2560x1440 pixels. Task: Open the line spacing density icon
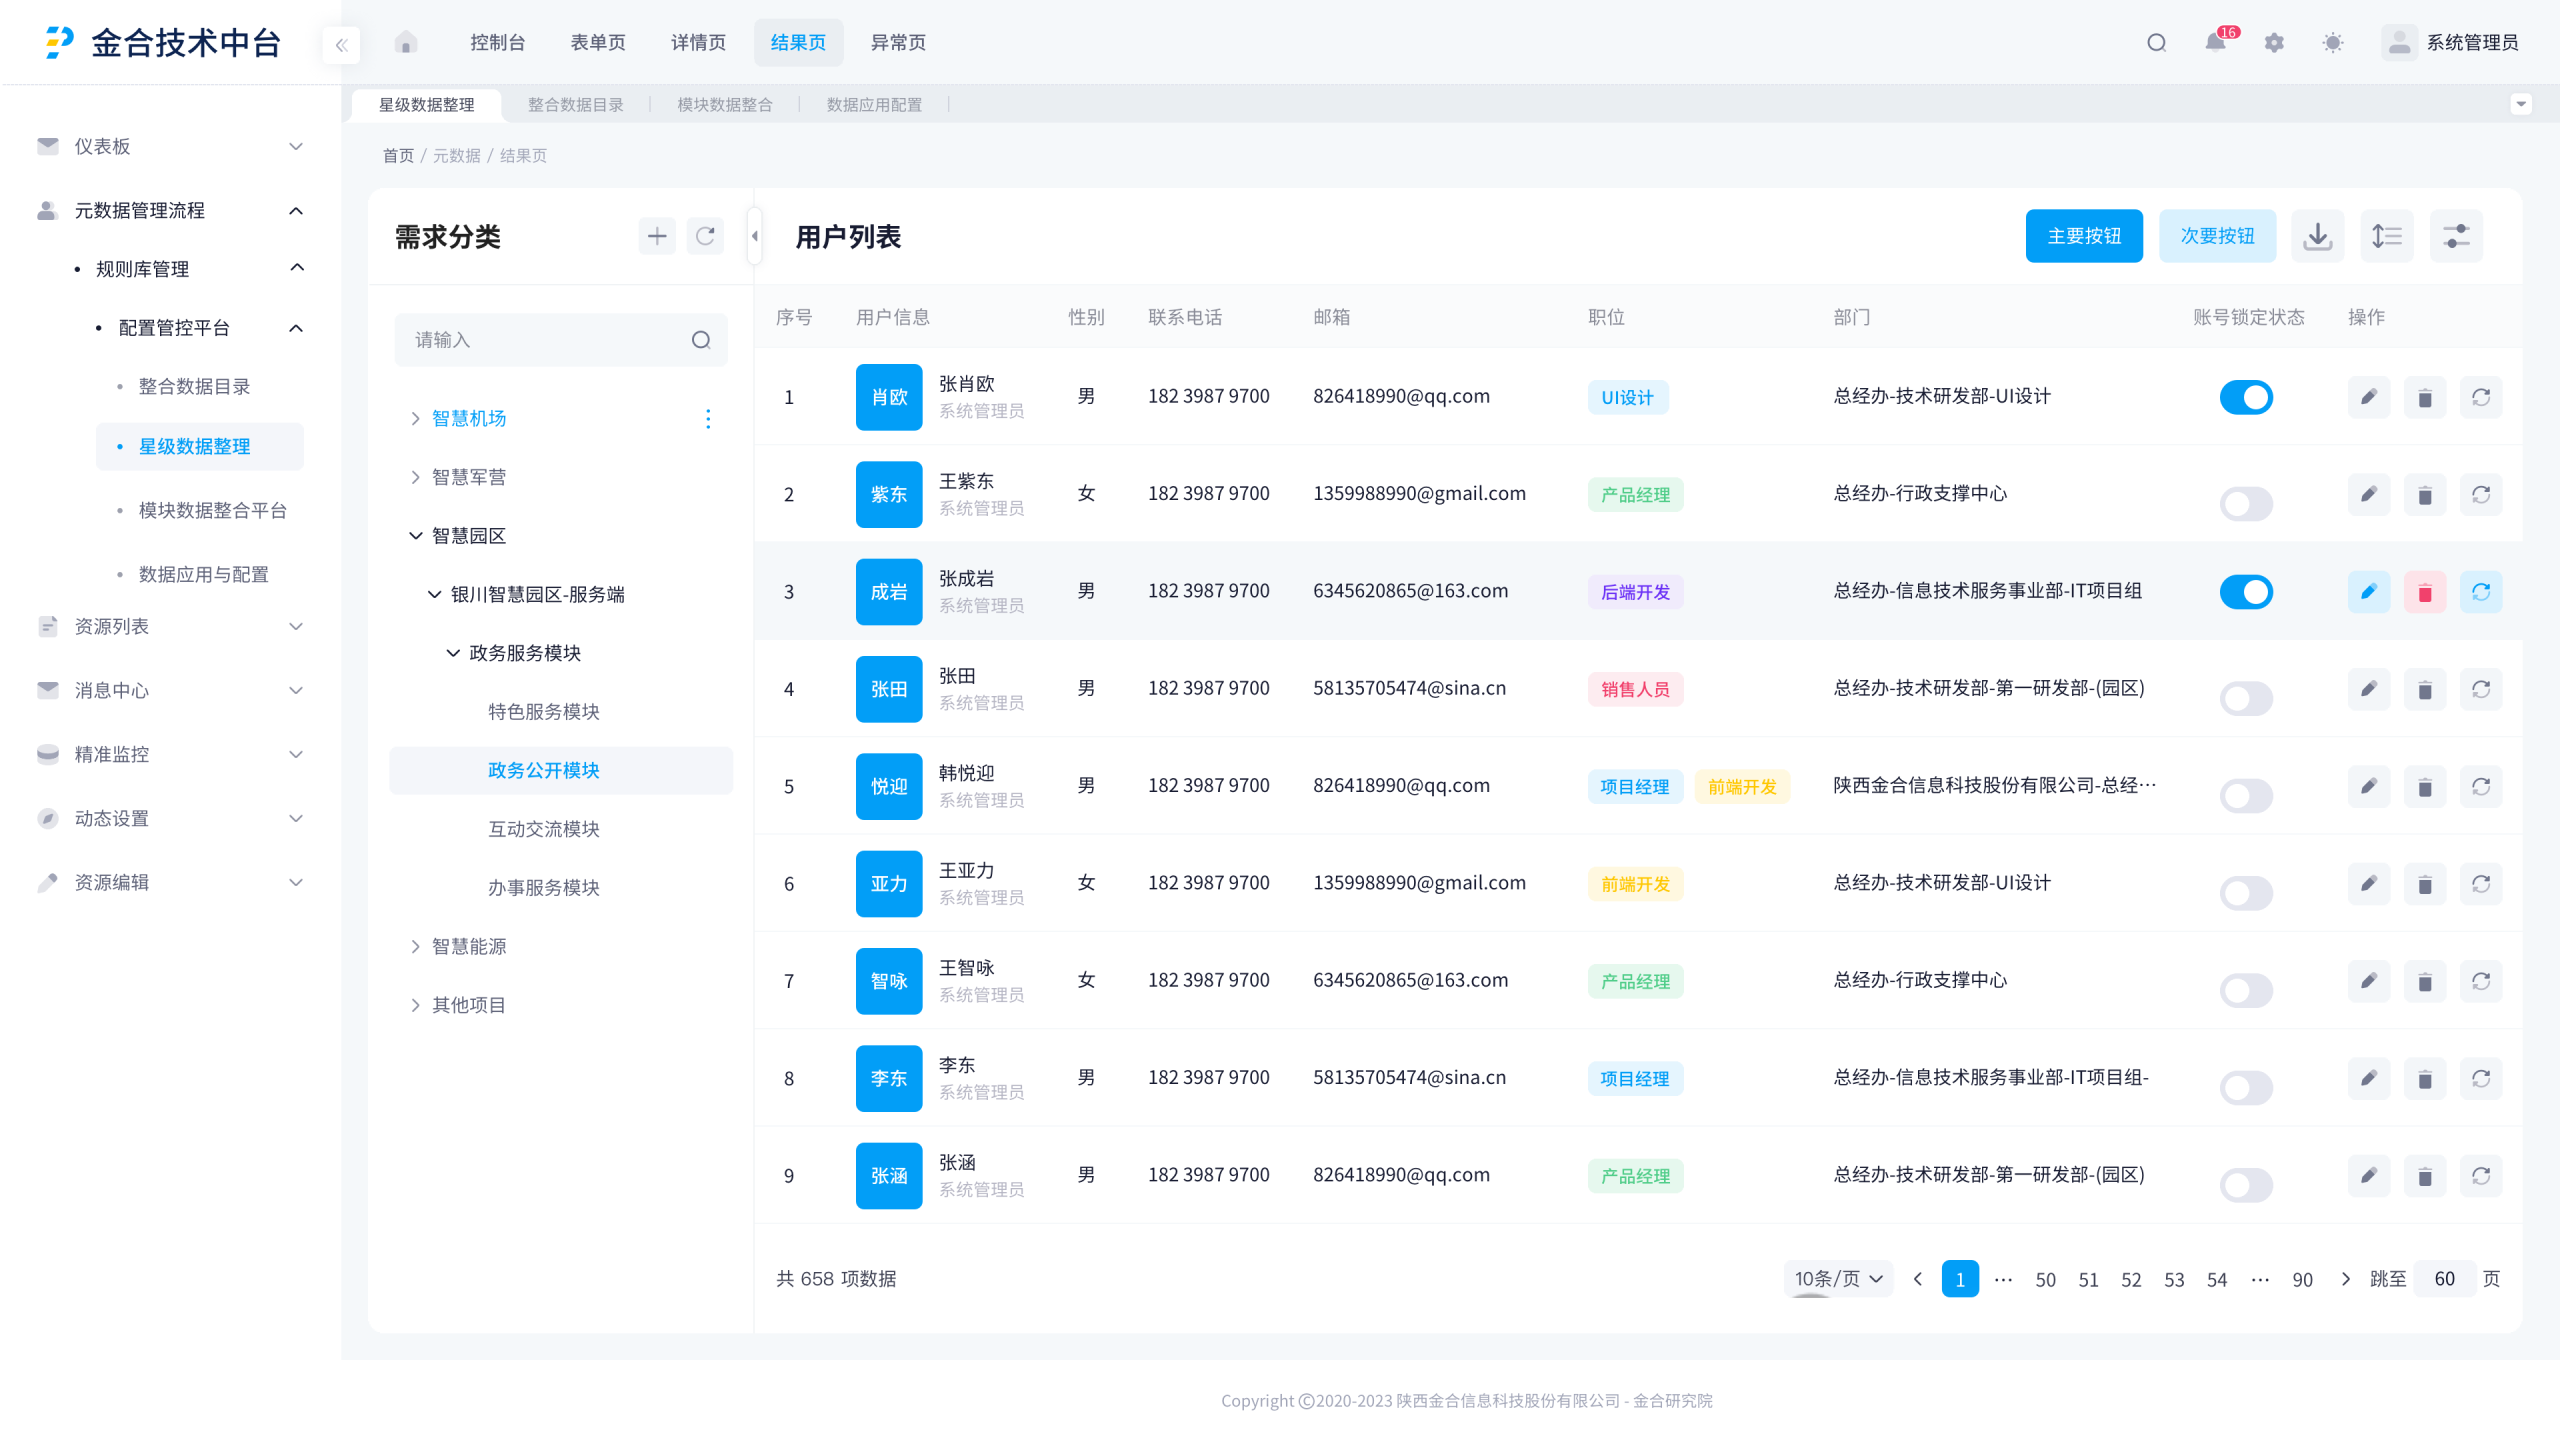pyautogui.click(x=2386, y=236)
